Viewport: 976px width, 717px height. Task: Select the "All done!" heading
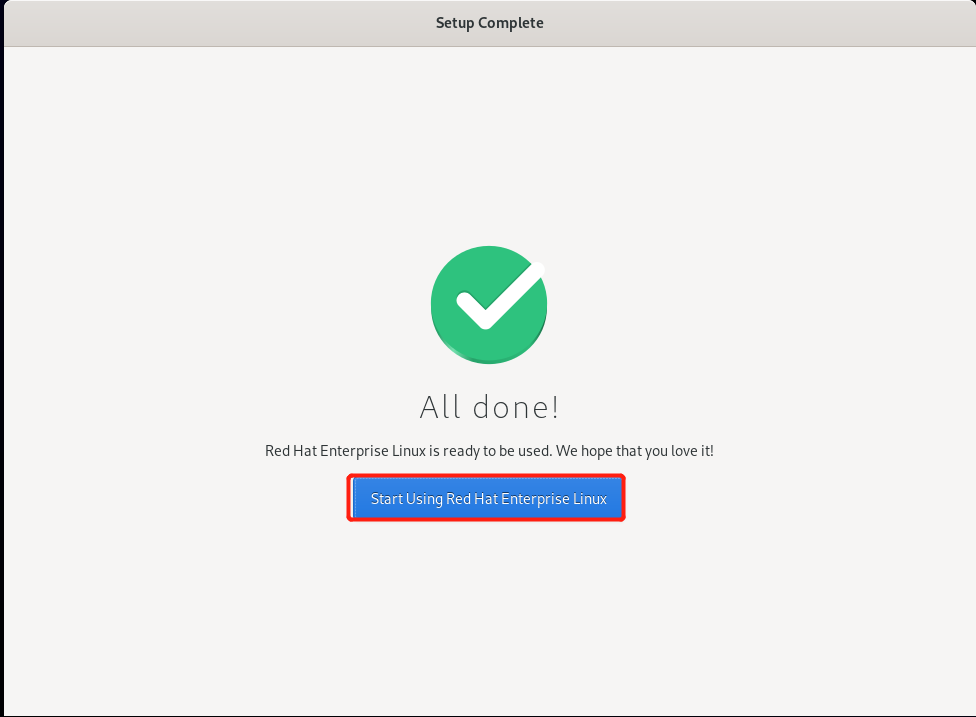pyautogui.click(x=489, y=408)
